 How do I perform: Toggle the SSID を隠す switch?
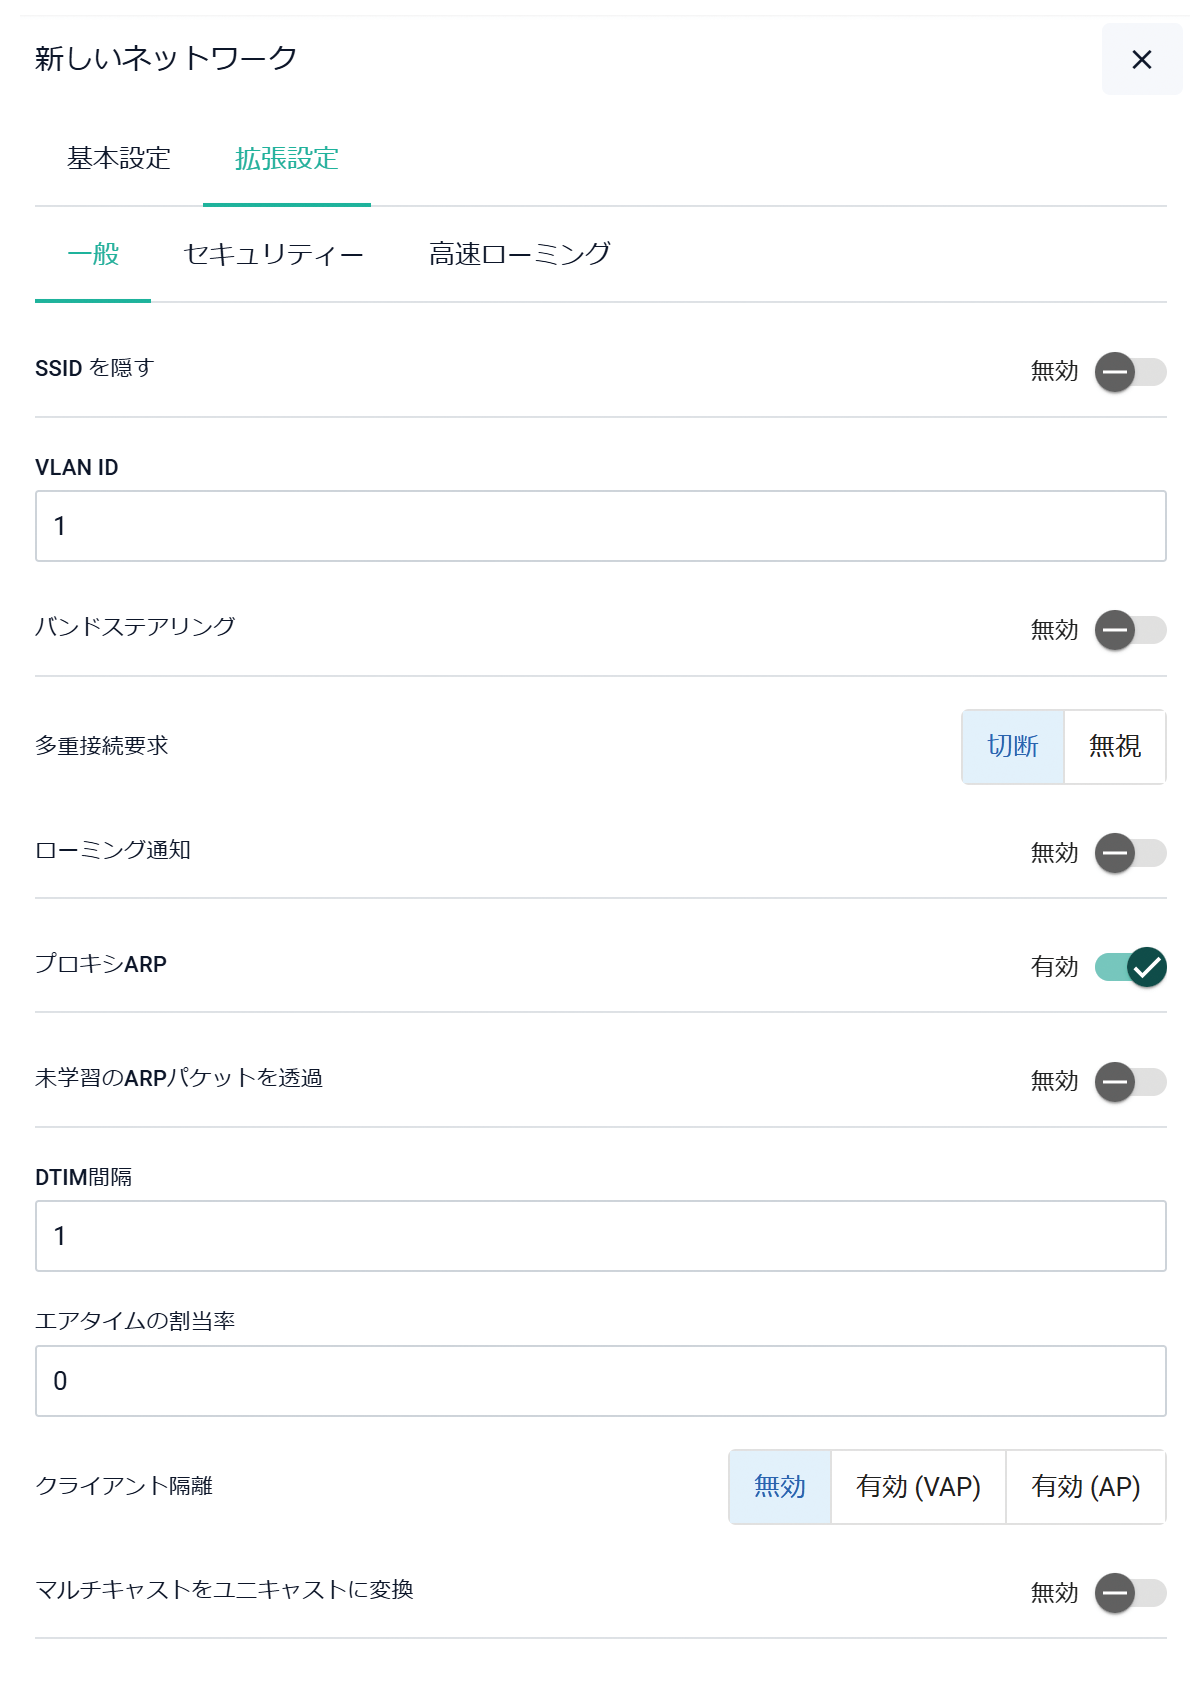coord(1130,372)
